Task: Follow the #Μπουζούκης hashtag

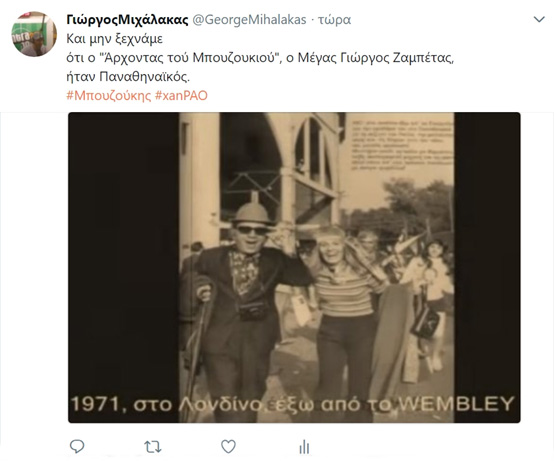Action: [x=108, y=96]
